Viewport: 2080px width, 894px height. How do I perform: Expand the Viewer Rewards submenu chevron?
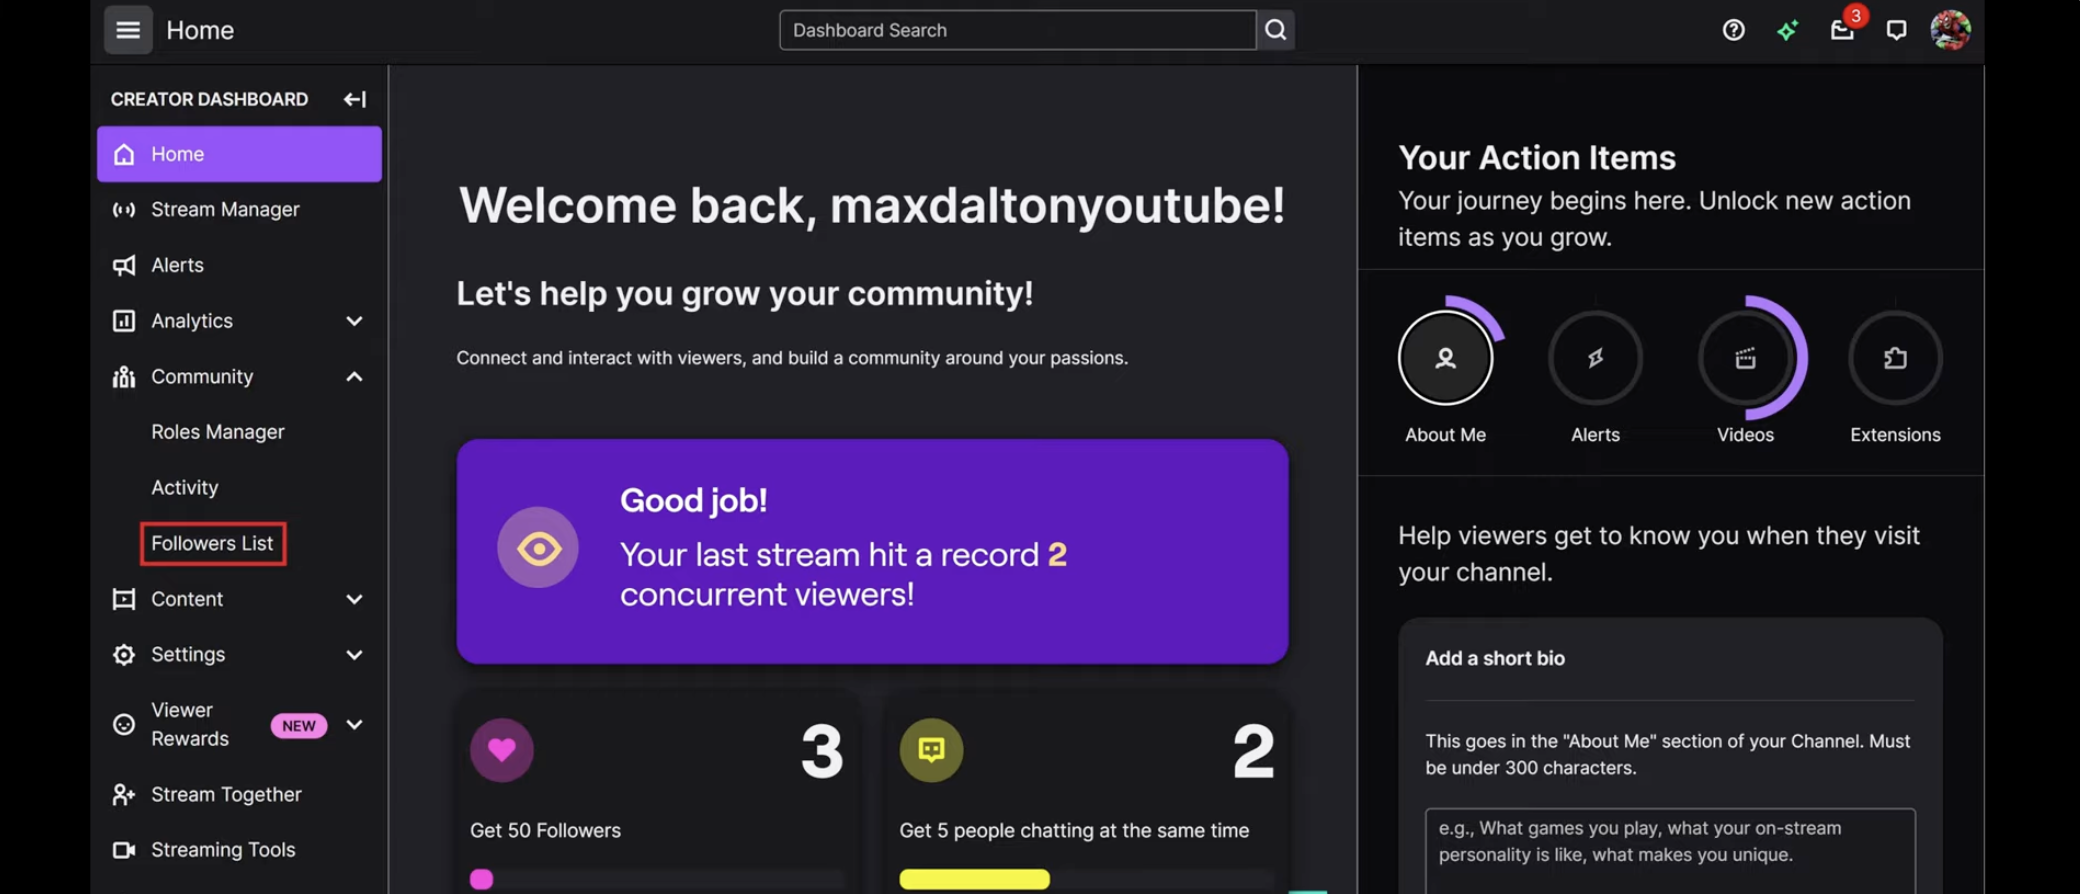pos(354,725)
